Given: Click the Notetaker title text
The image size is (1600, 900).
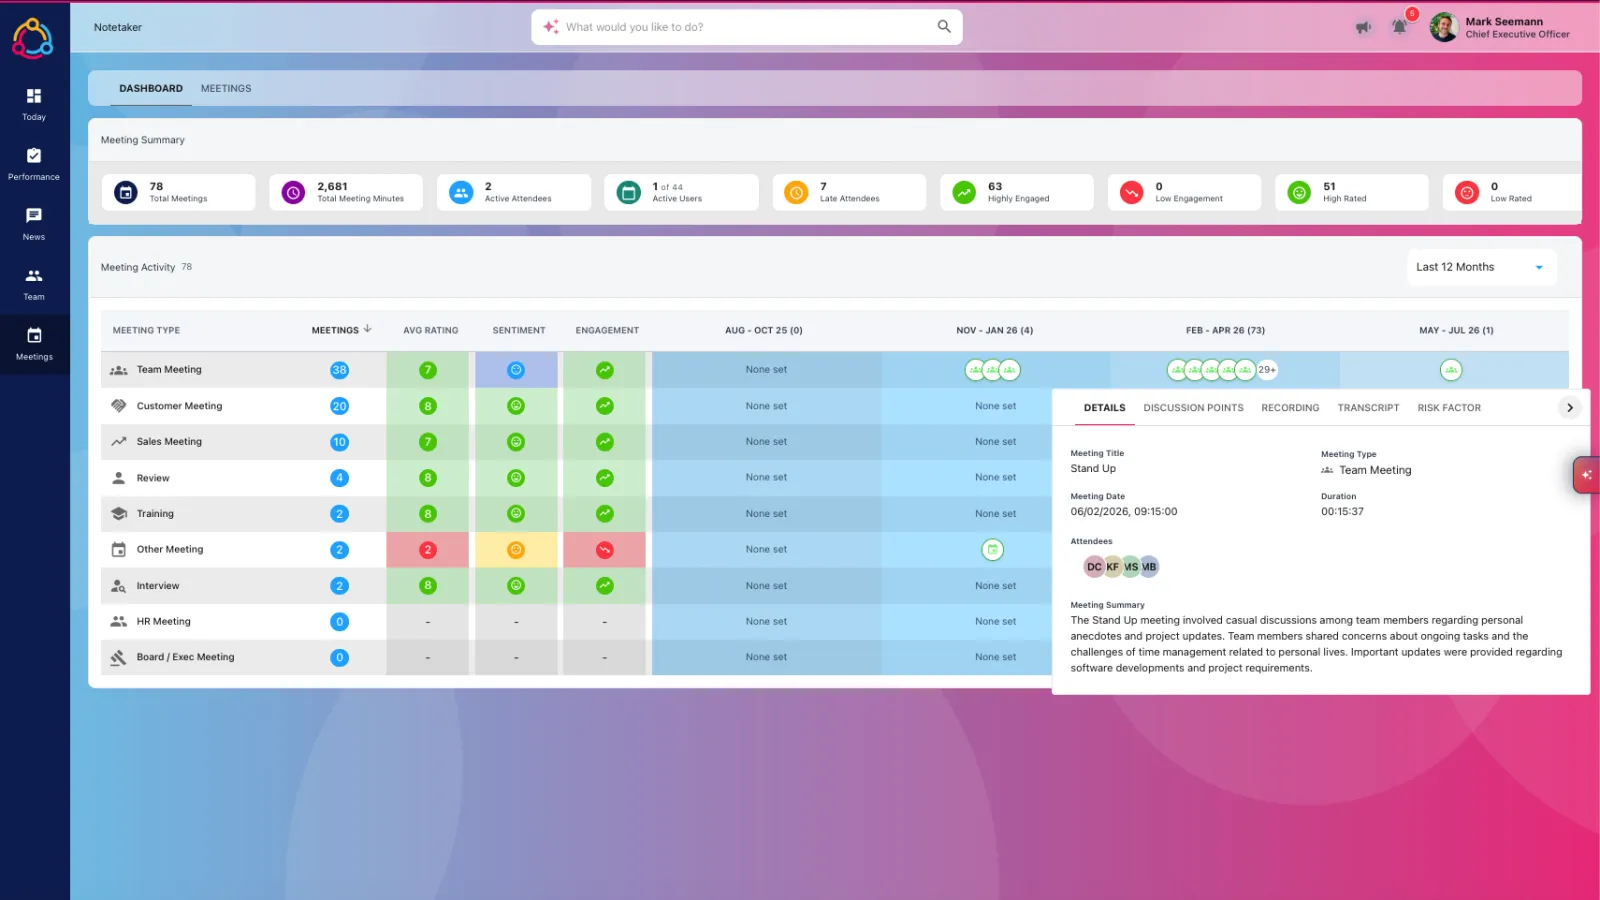Looking at the screenshot, I should (118, 27).
